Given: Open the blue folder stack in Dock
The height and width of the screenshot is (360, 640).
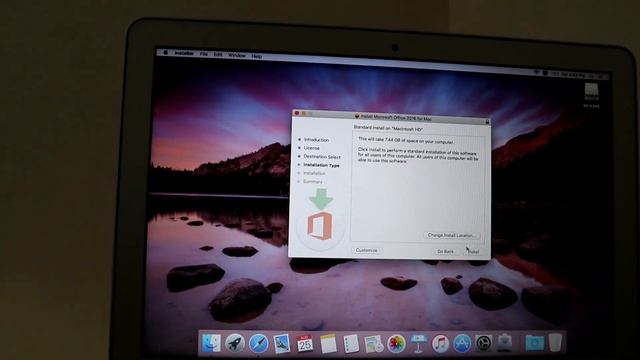Looking at the screenshot, I should point(534,343).
